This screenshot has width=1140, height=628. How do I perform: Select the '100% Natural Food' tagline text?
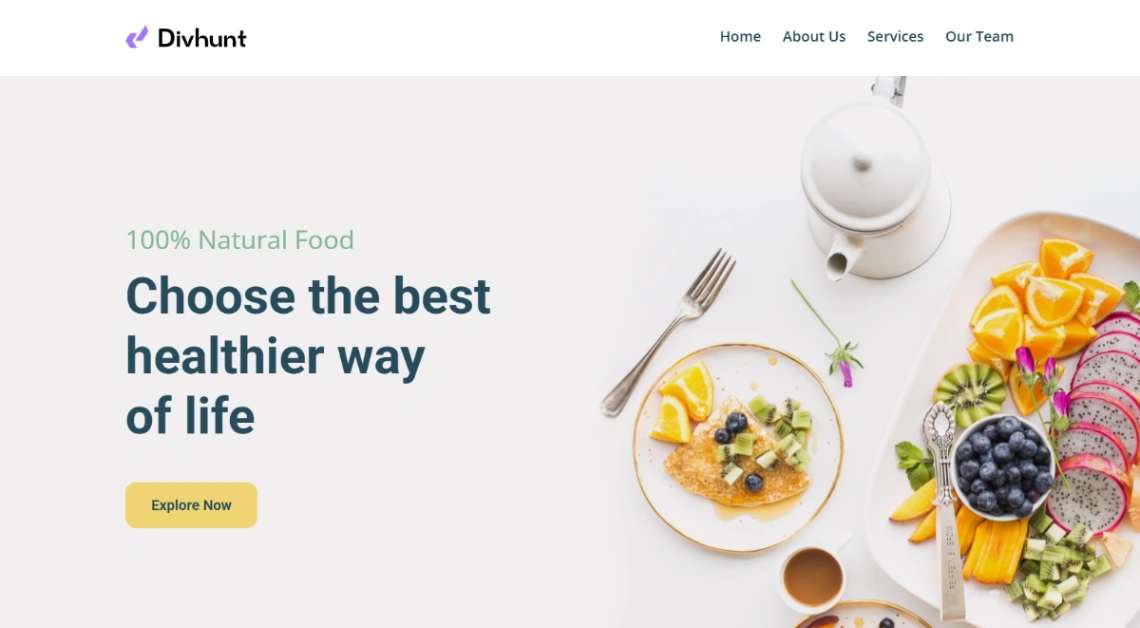click(x=240, y=240)
